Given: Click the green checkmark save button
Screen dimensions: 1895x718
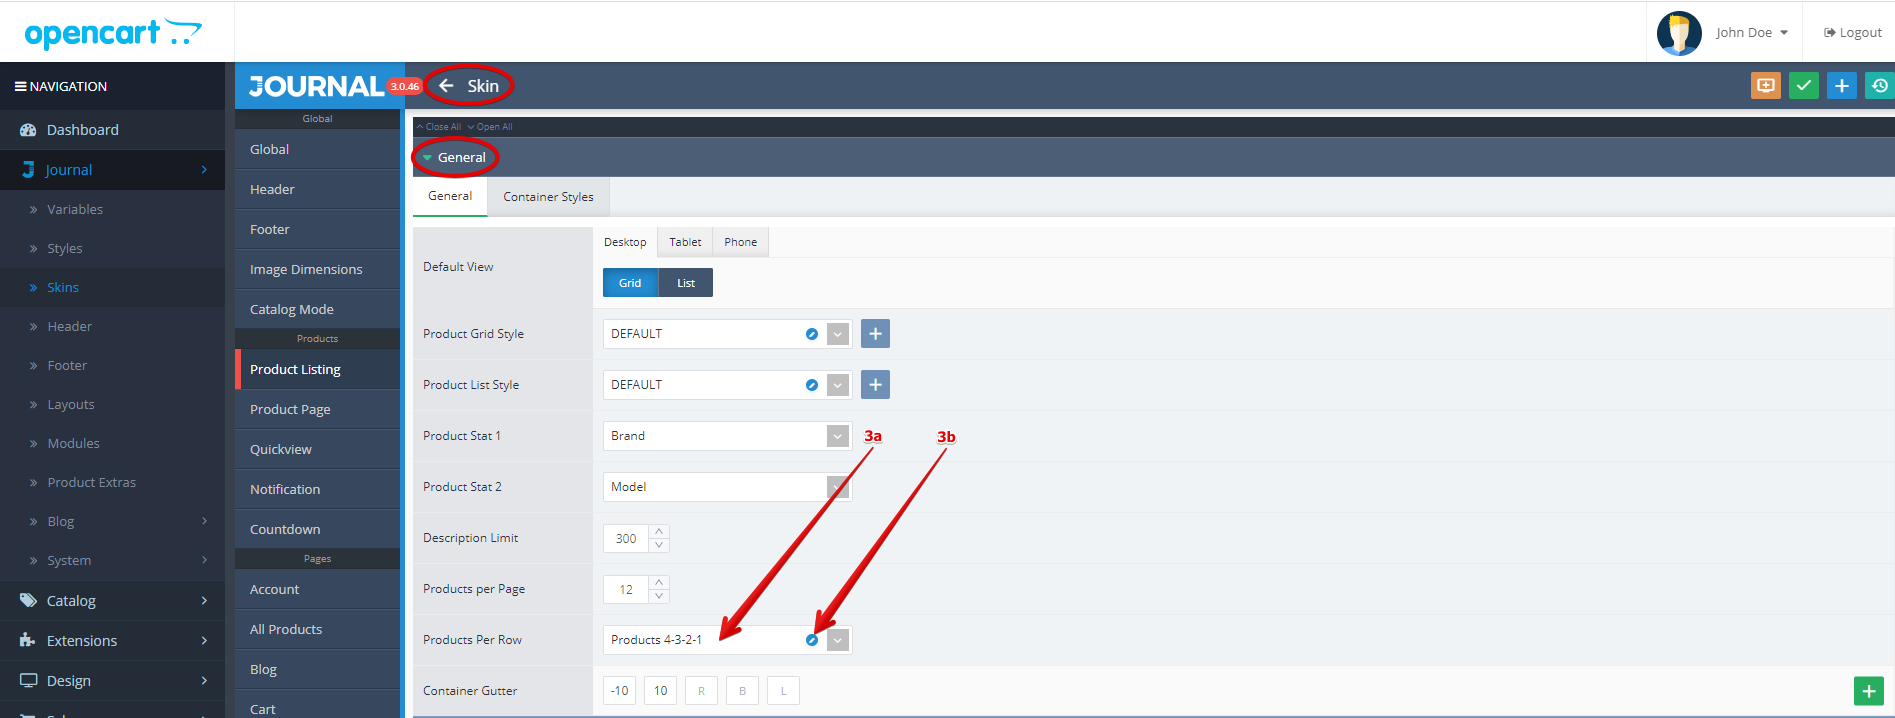Looking at the screenshot, I should tap(1804, 86).
